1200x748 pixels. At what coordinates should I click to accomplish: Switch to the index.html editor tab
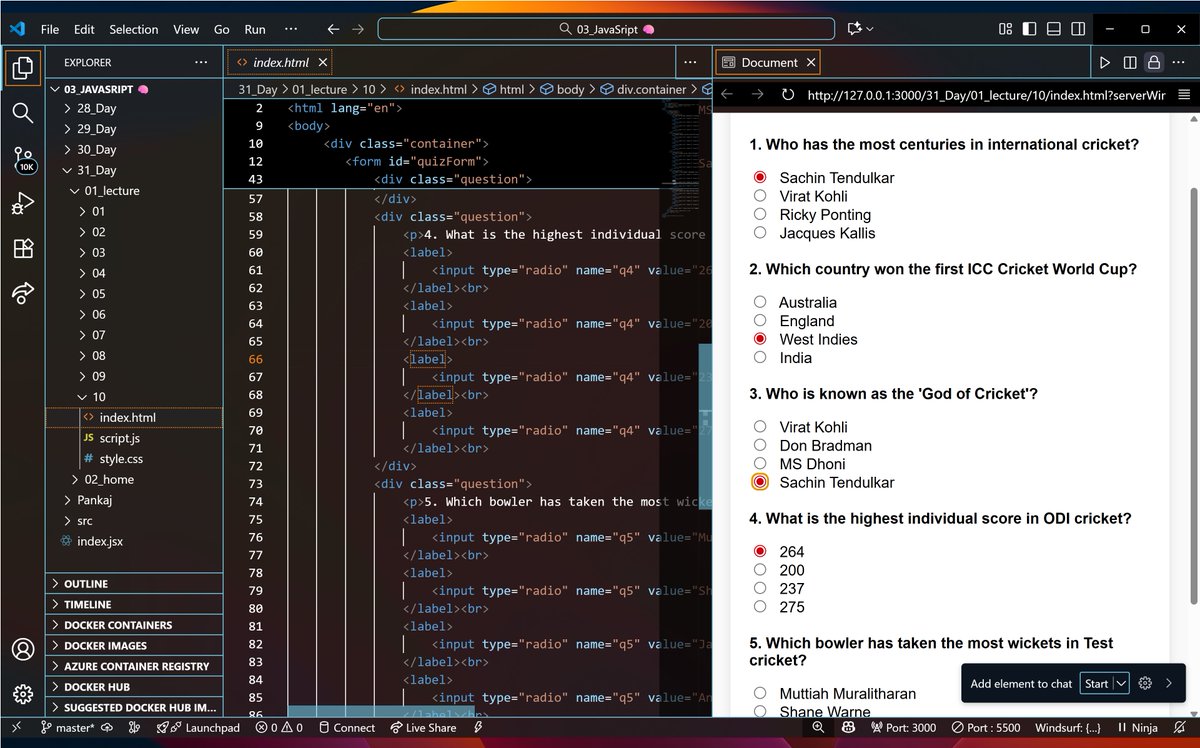(x=279, y=62)
